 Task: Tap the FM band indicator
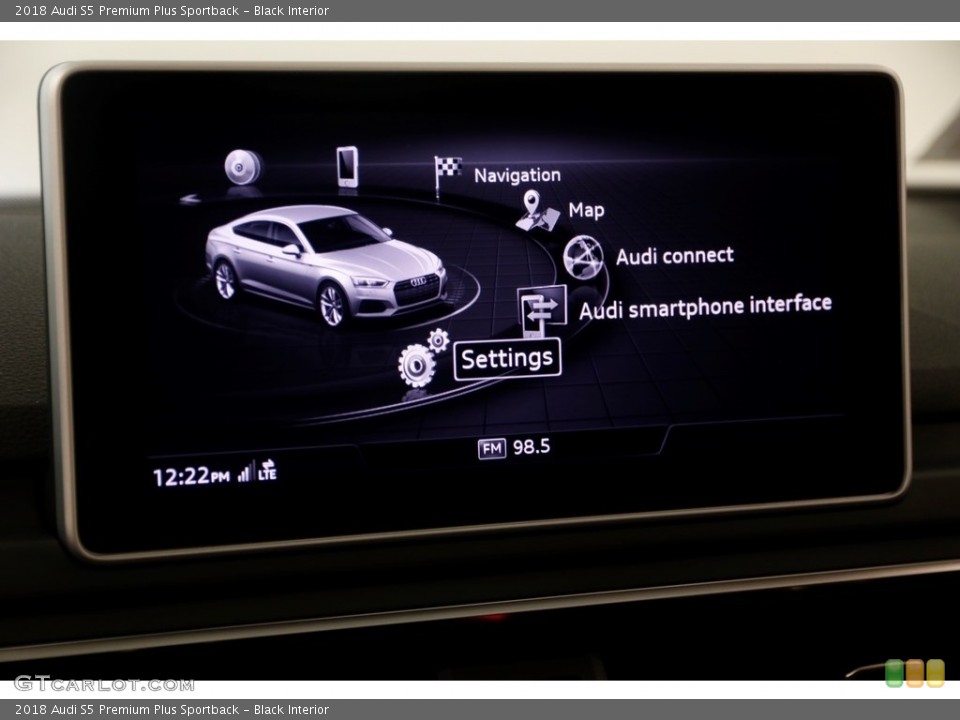tap(492, 449)
